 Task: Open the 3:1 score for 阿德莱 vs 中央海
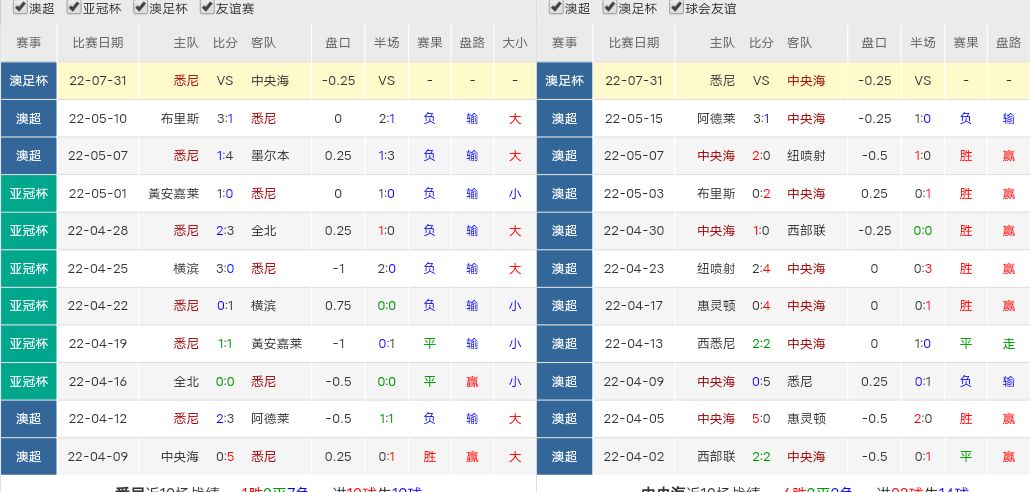click(x=761, y=118)
